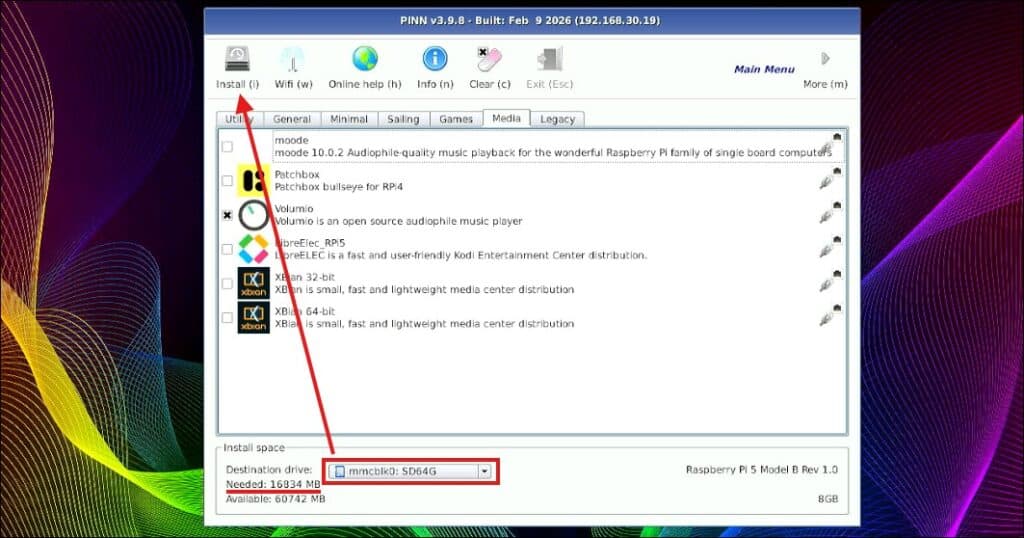The height and width of the screenshot is (538, 1024).
Task: Check the XBian 32-bit checkbox
Action: tap(227, 283)
